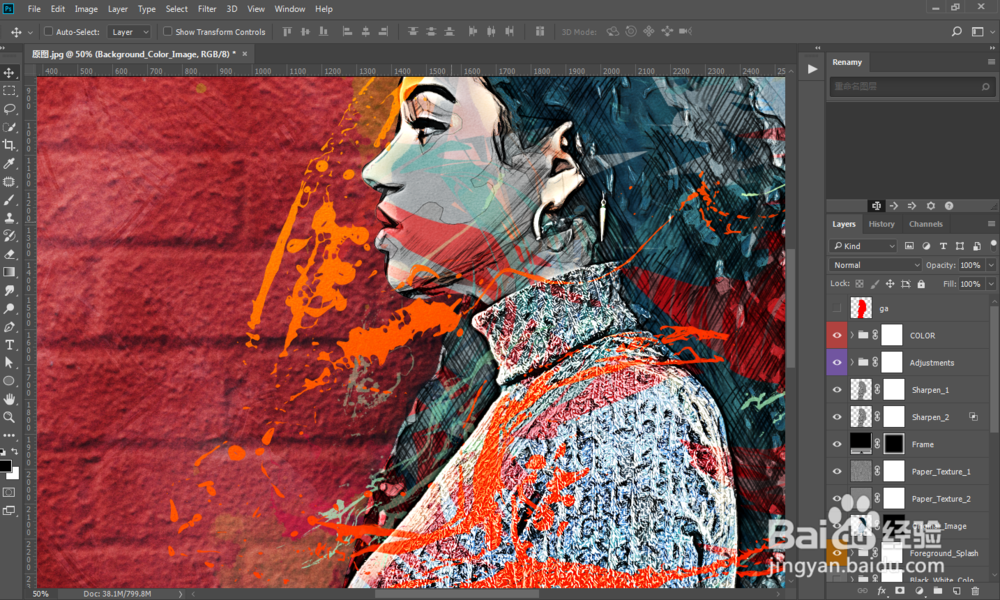Image resolution: width=1000 pixels, height=600 pixels.
Task: Select the Crop tool
Action: 9,145
